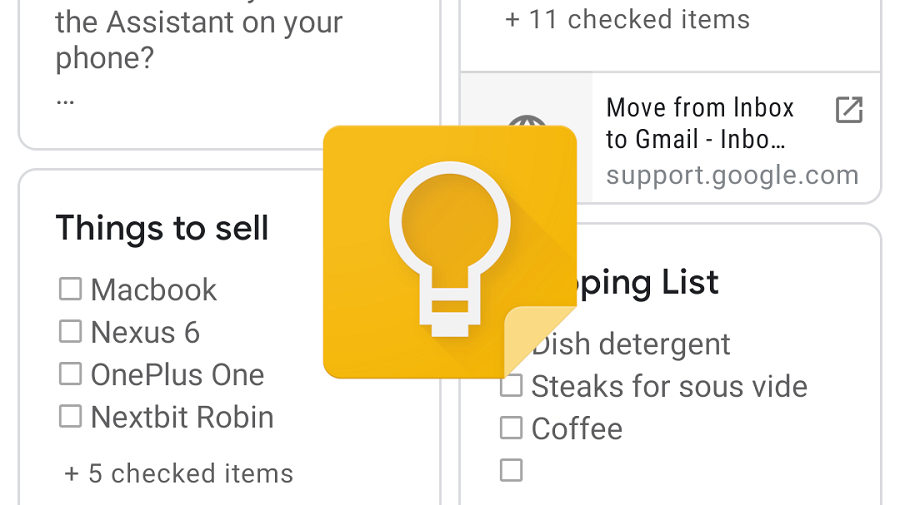Check the Macbook checkbox
The width and height of the screenshot is (900, 505).
click(70, 289)
